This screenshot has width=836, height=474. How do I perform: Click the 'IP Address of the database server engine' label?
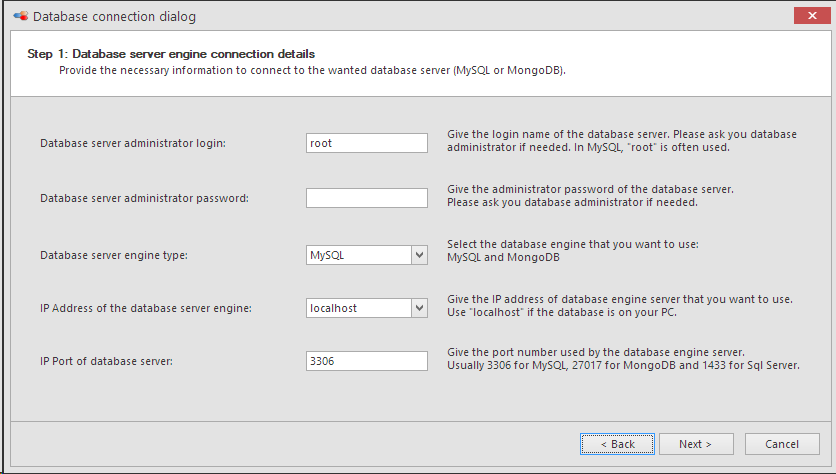click(x=146, y=308)
